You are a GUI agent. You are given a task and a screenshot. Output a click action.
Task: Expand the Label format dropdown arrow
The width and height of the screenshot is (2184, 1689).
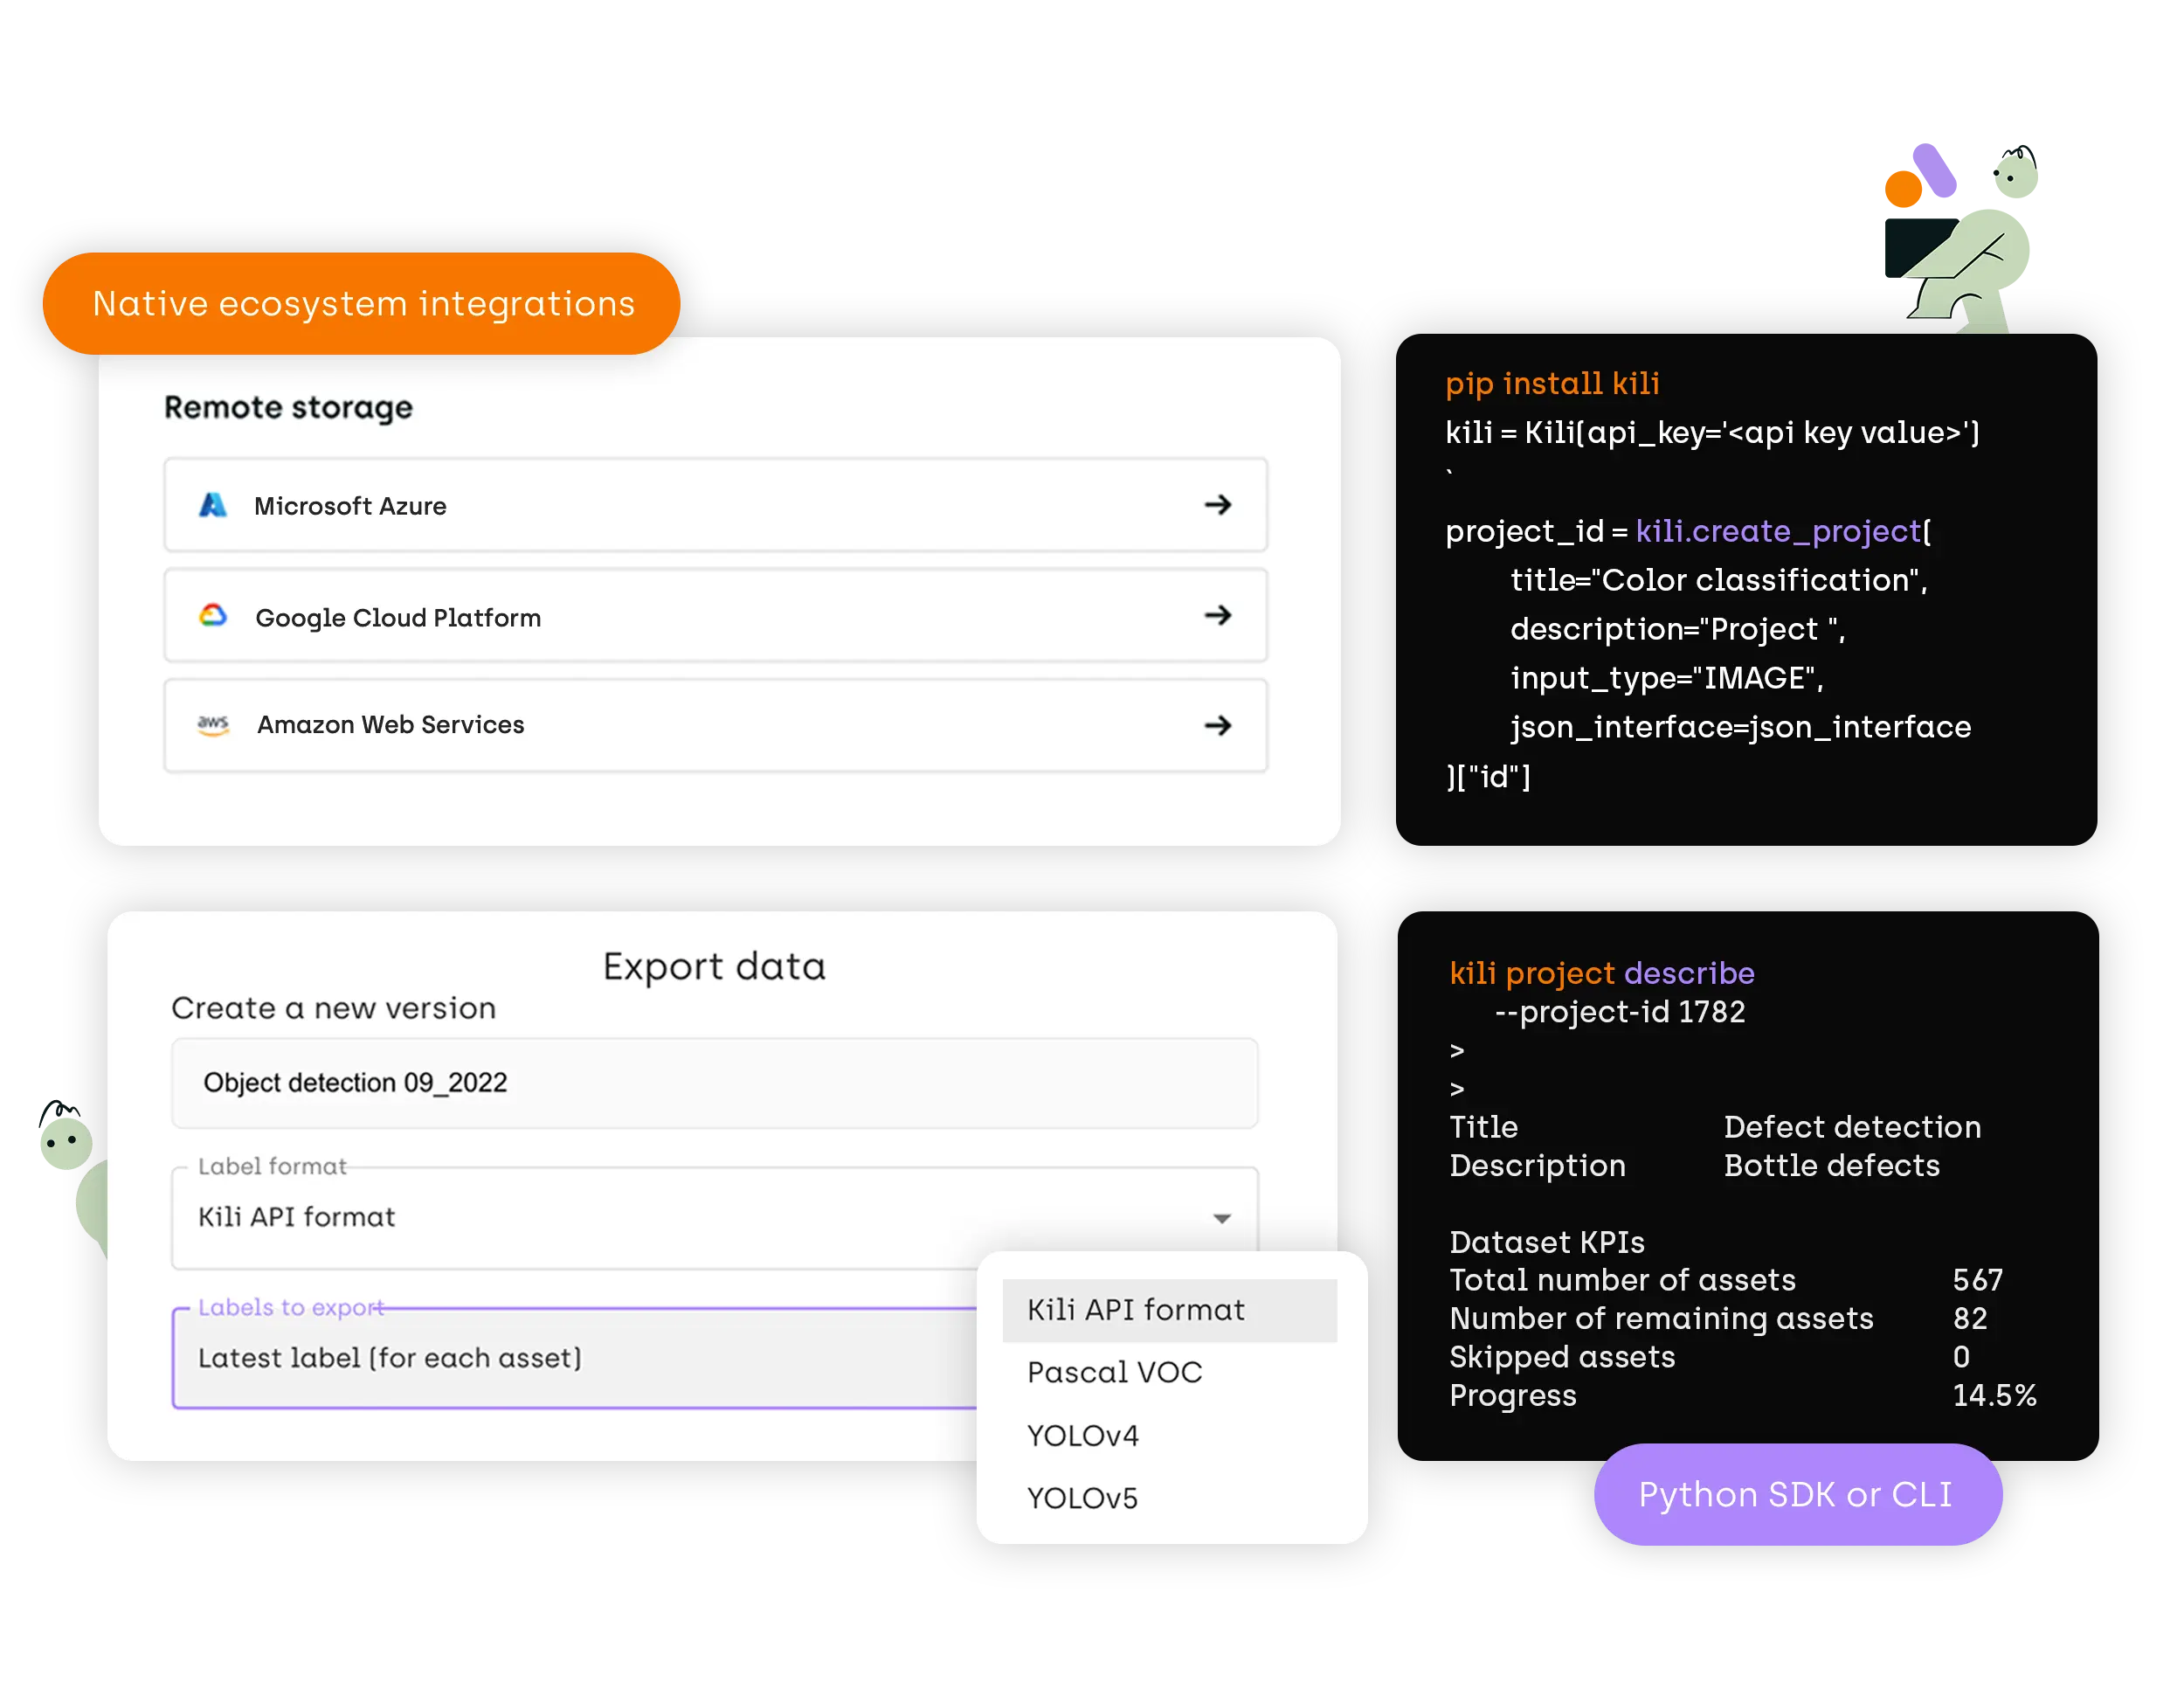pyautogui.click(x=1221, y=1218)
